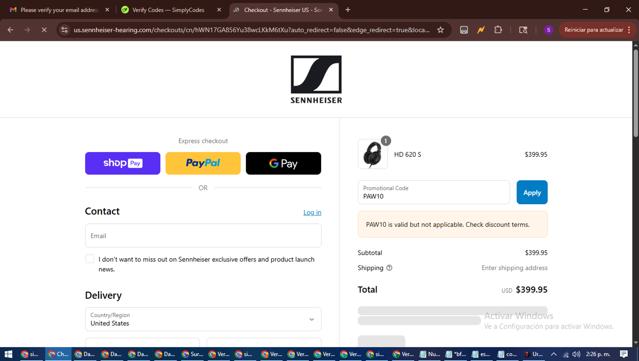
Task: Close the Gmail verify email tab
Action: pyautogui.click(x=107, y=10)
